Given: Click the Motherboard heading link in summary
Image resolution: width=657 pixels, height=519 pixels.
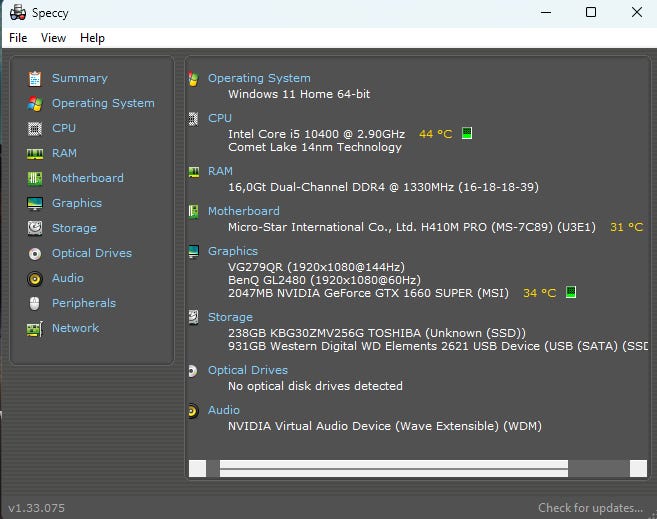Looking at the screenshot, I should pyautogui.click(x=244, y=211).
